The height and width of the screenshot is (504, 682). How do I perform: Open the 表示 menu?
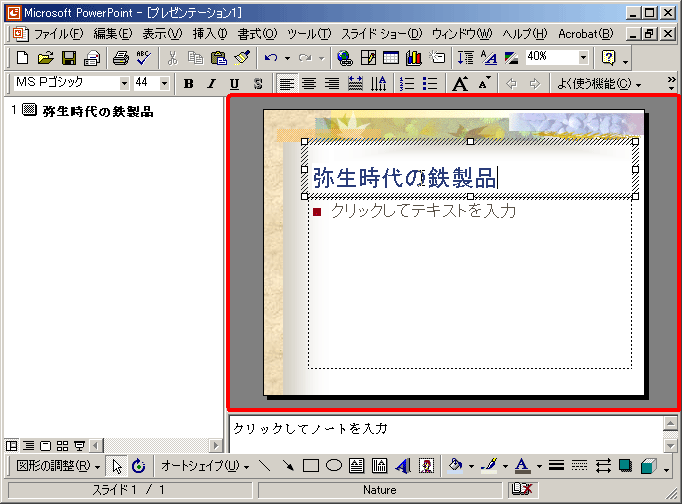click(162, 34)
